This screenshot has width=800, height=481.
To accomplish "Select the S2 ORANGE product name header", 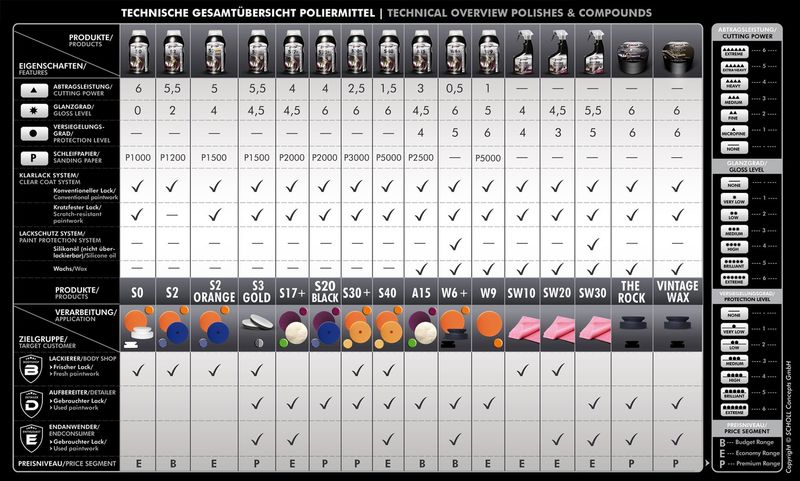I will point(214,292).
